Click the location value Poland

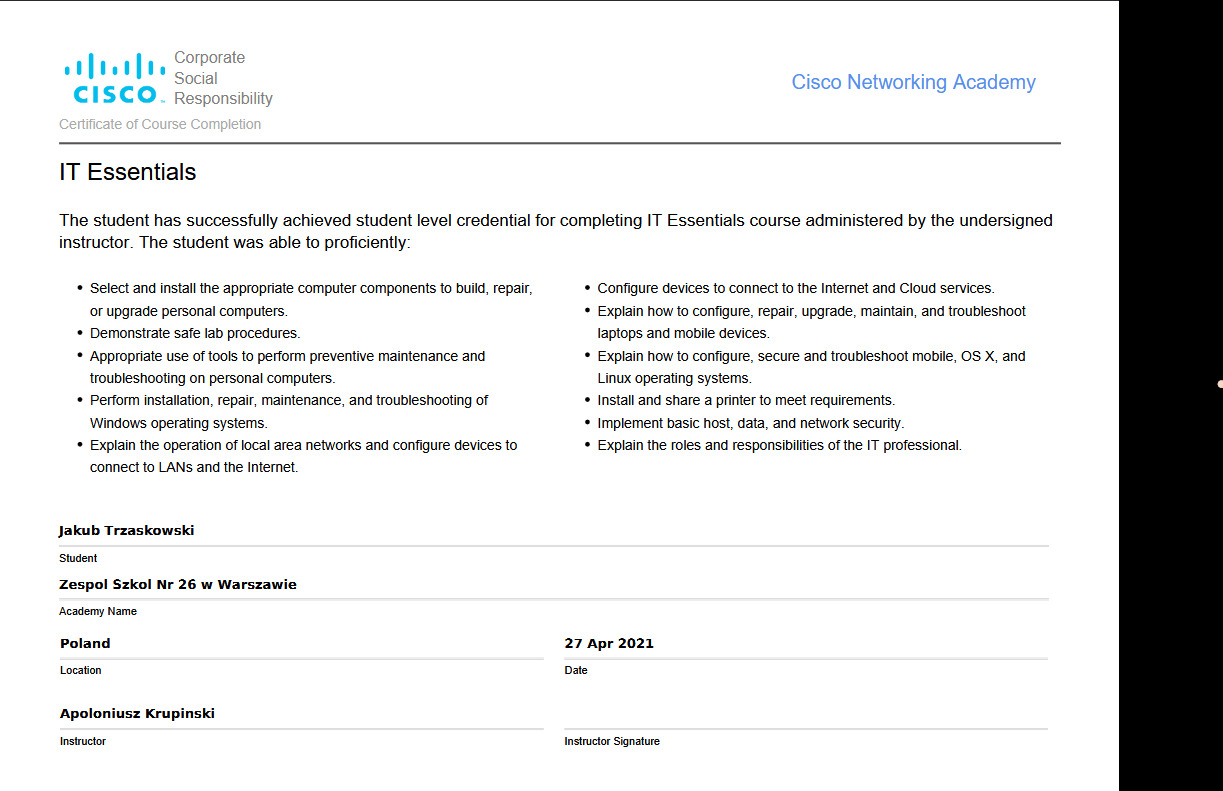tap(85, 644)
